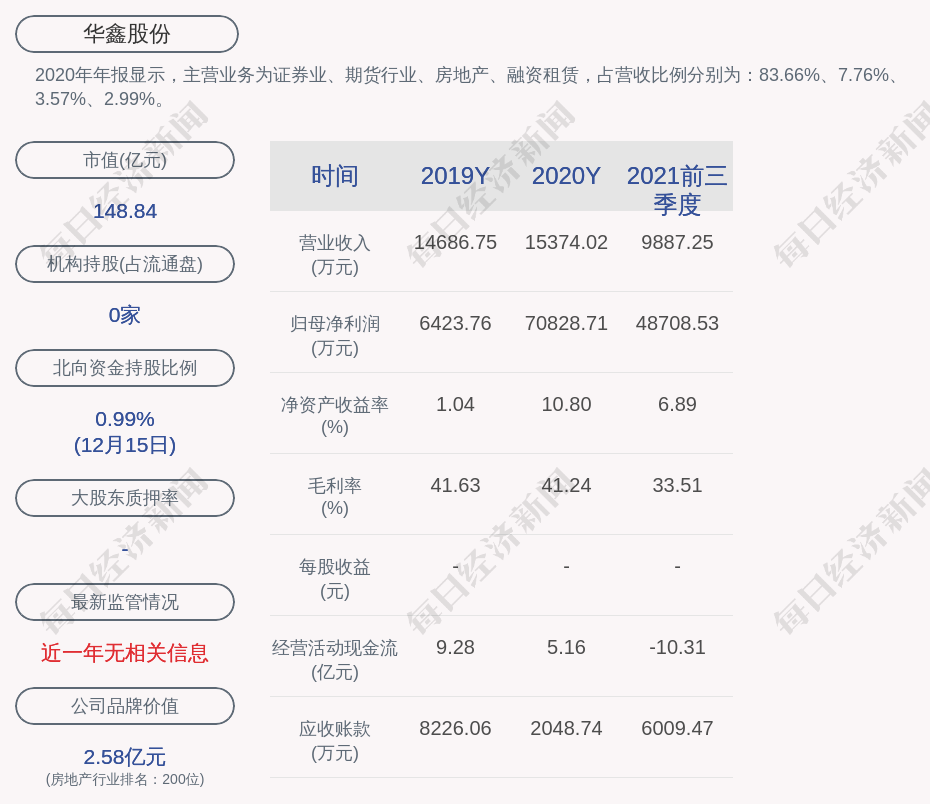Click the 营业收入(万元) row label

pos(335,254)
